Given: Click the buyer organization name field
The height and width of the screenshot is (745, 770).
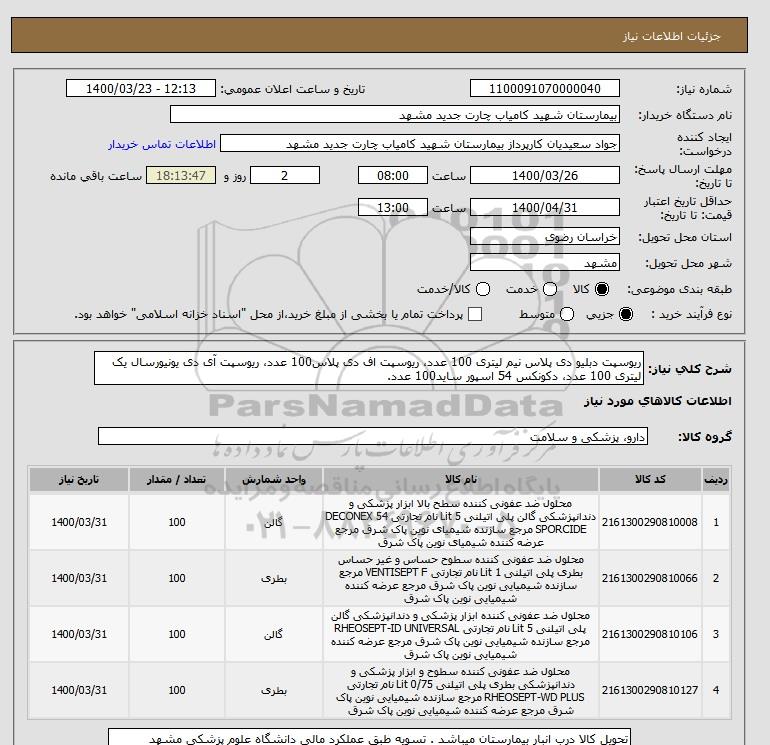Looking at the screenshot, I should 395,115.
